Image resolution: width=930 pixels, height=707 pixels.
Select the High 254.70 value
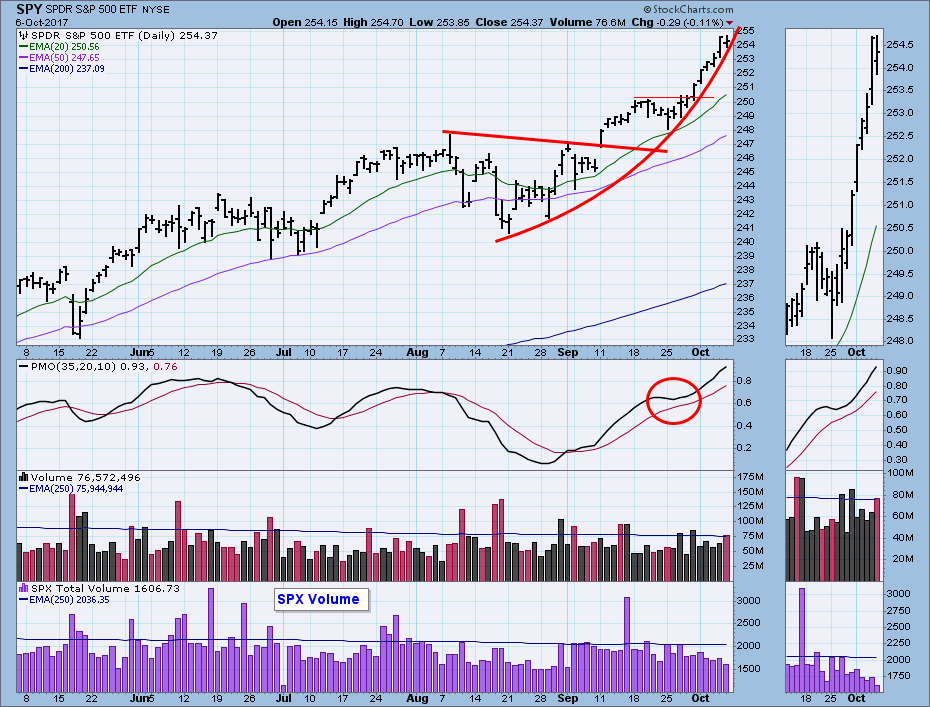click(374, 23)
